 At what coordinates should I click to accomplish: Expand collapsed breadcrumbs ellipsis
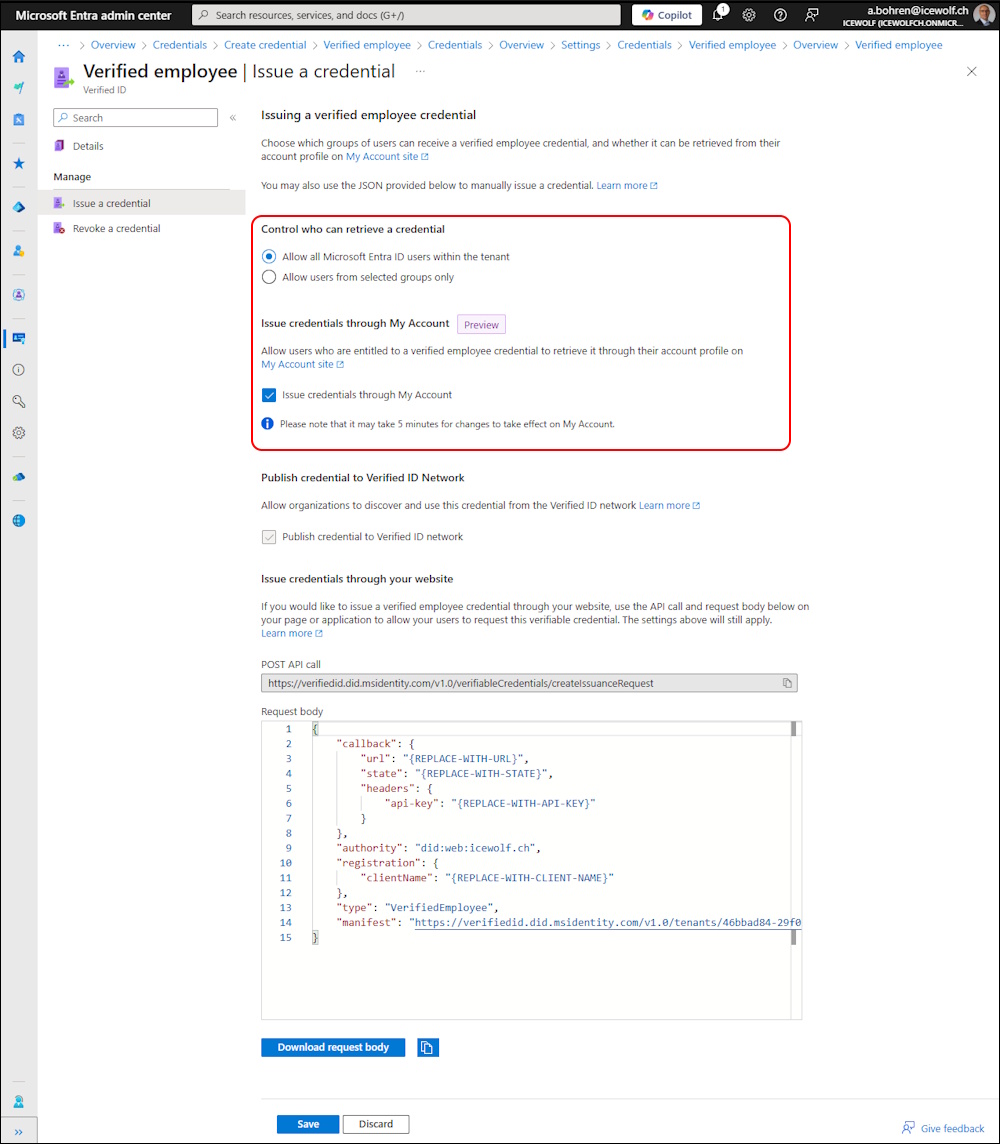(64, 45)
